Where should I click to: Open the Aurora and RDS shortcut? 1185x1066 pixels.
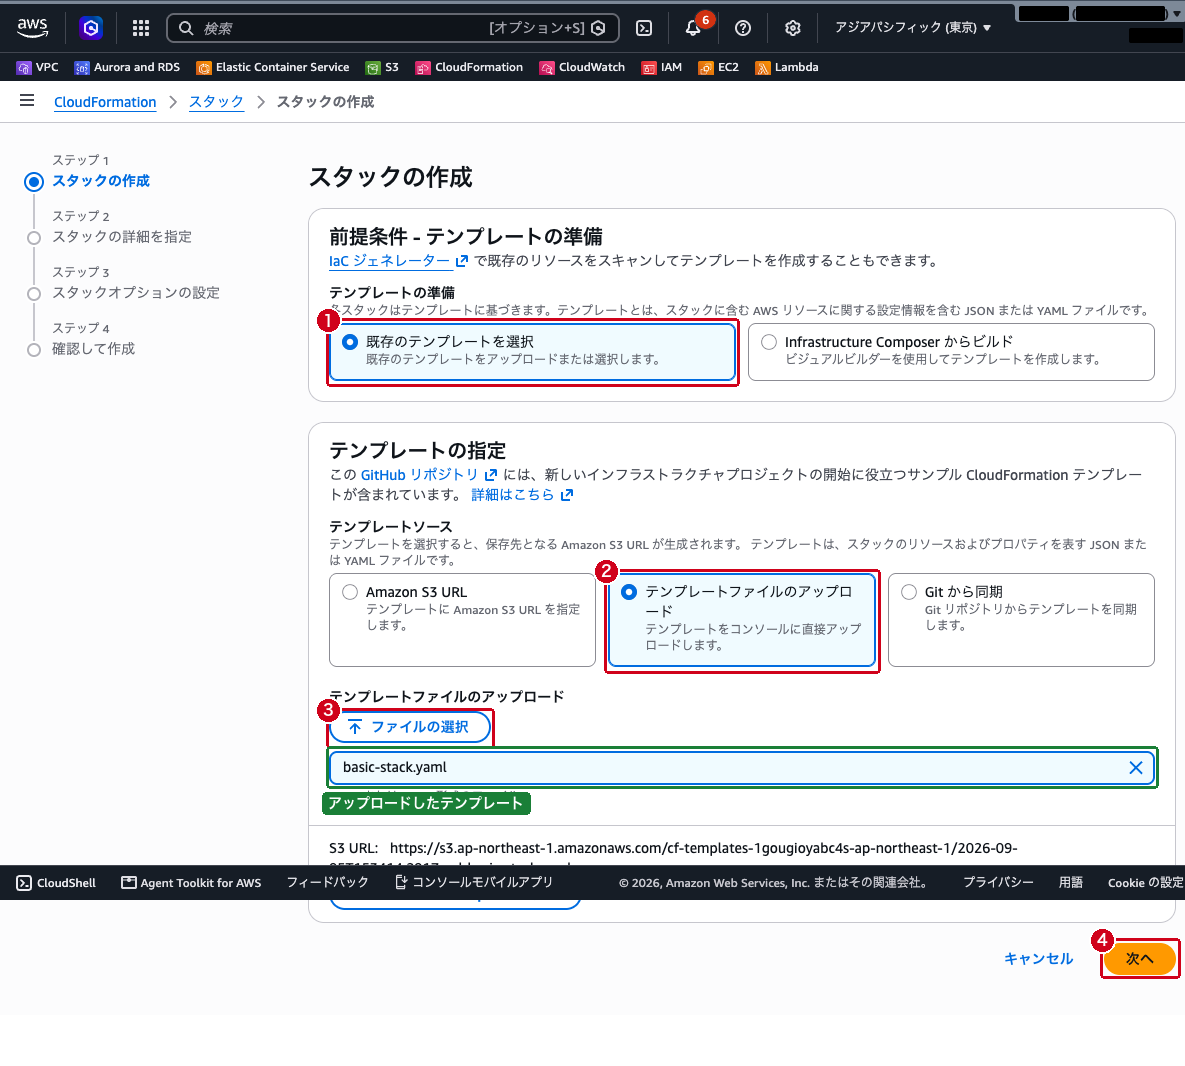click(x=127, y=67)
